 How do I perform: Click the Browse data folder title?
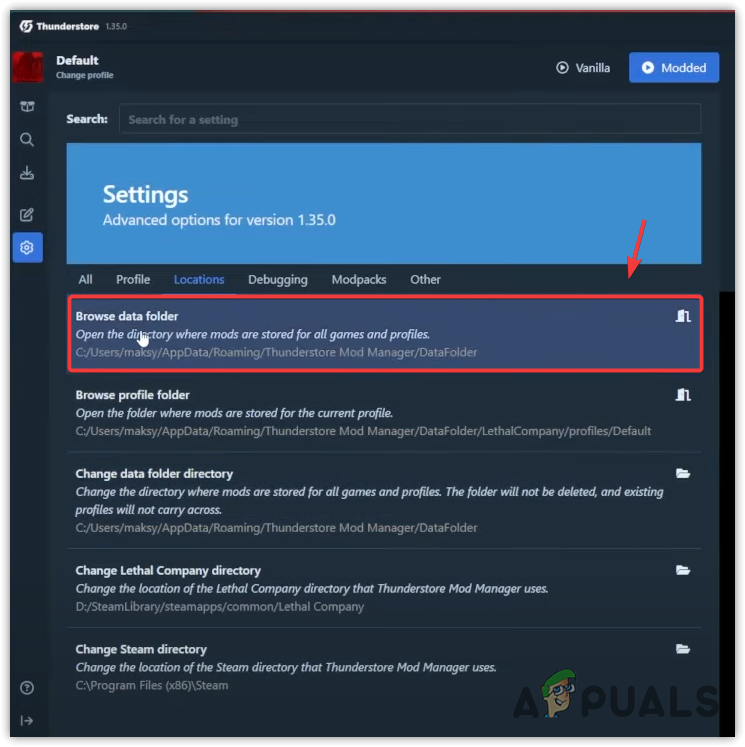click(x=127, y=316)
